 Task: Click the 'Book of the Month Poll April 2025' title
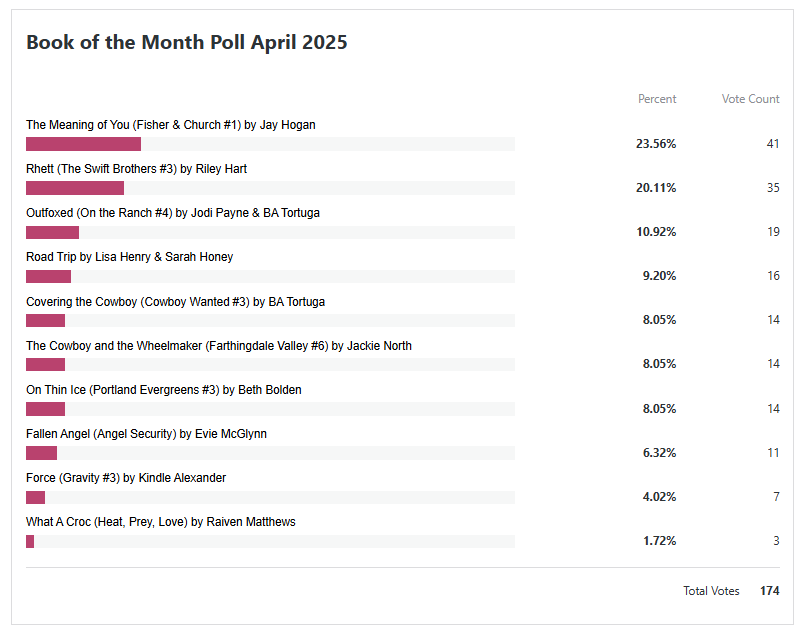point(187,42)
